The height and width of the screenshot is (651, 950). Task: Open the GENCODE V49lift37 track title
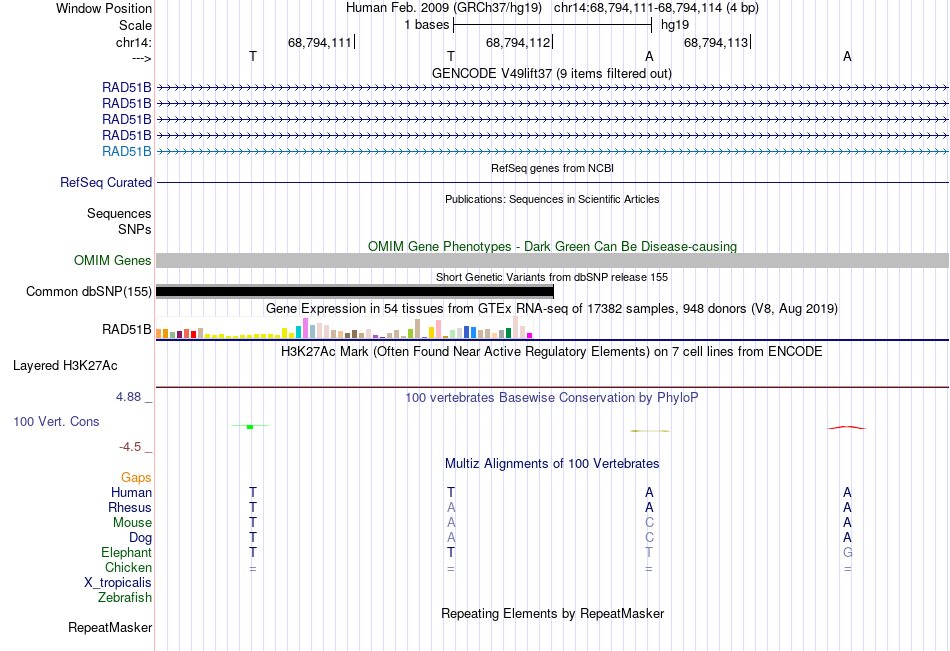(x=551, y=73)
